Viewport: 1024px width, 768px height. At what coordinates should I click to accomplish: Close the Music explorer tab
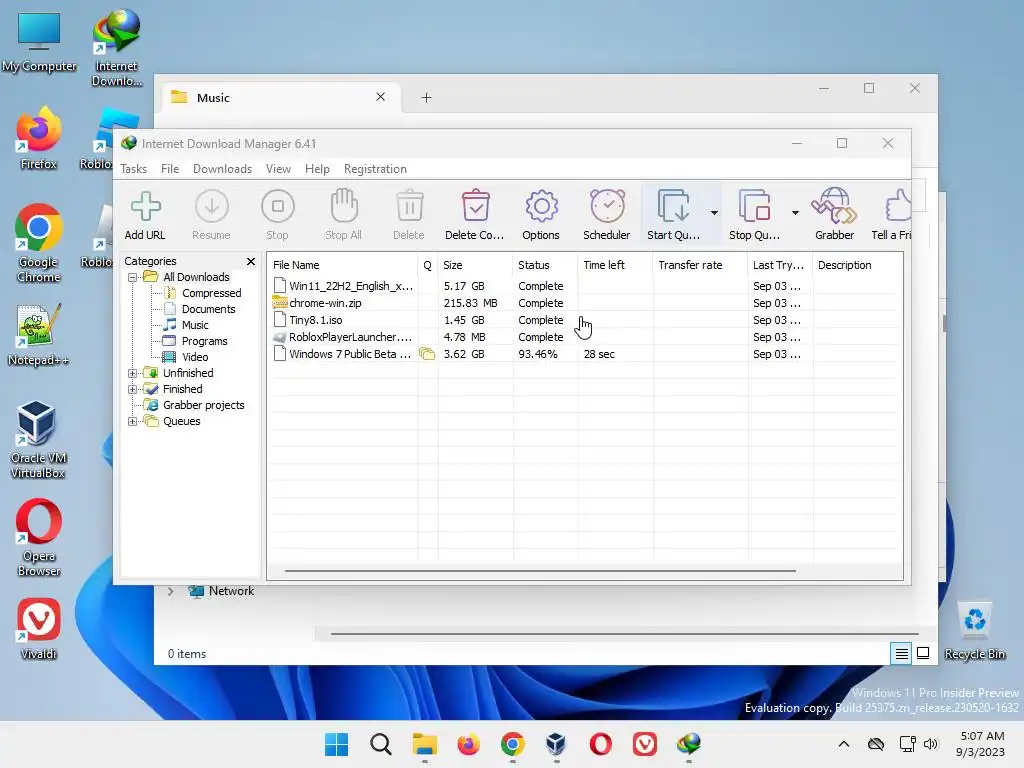pyautogui.click(x=381, y=97)
